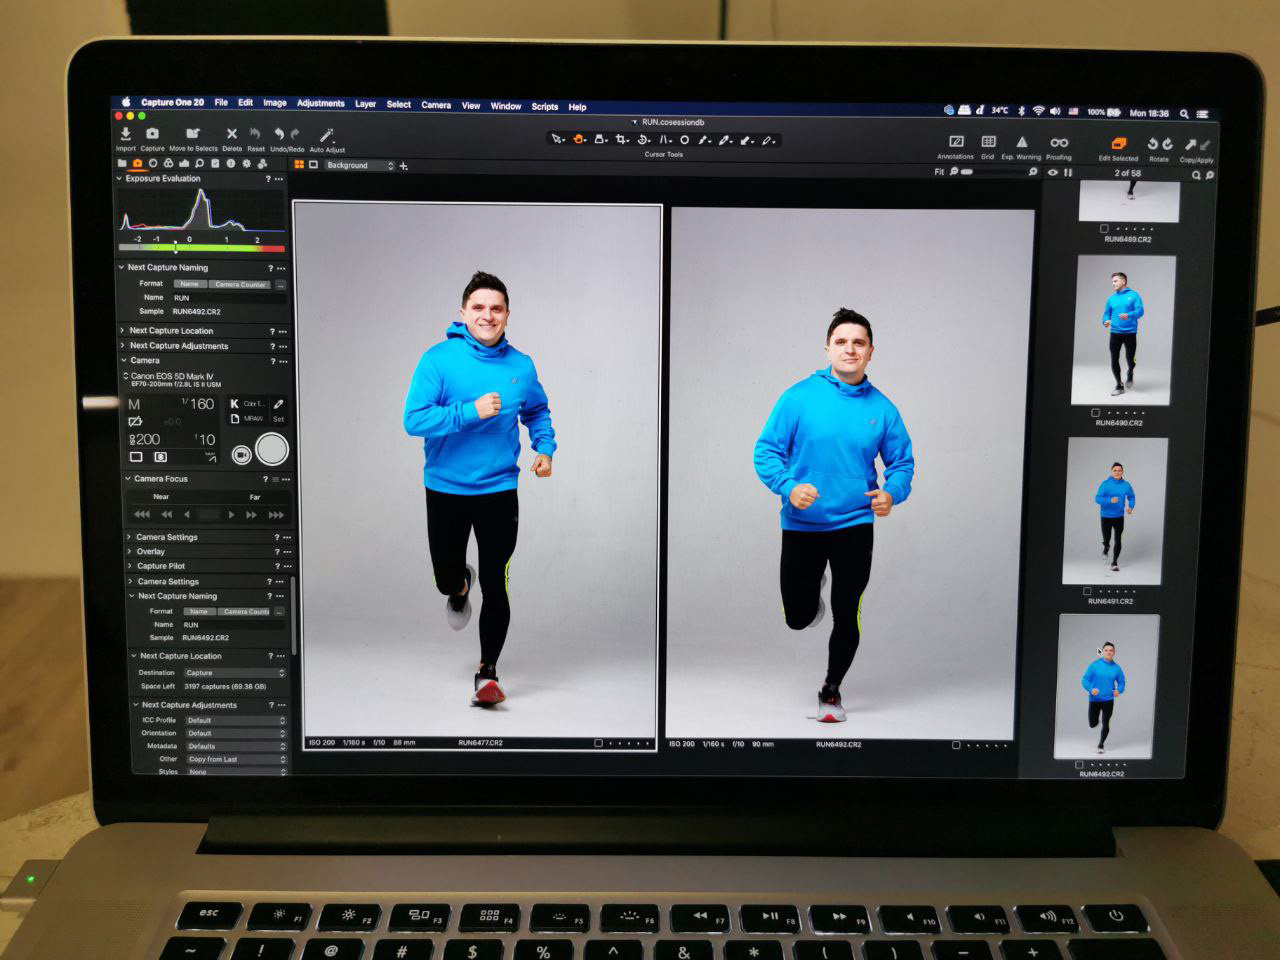Click the Fit zoom button

(x=939, y=172)
